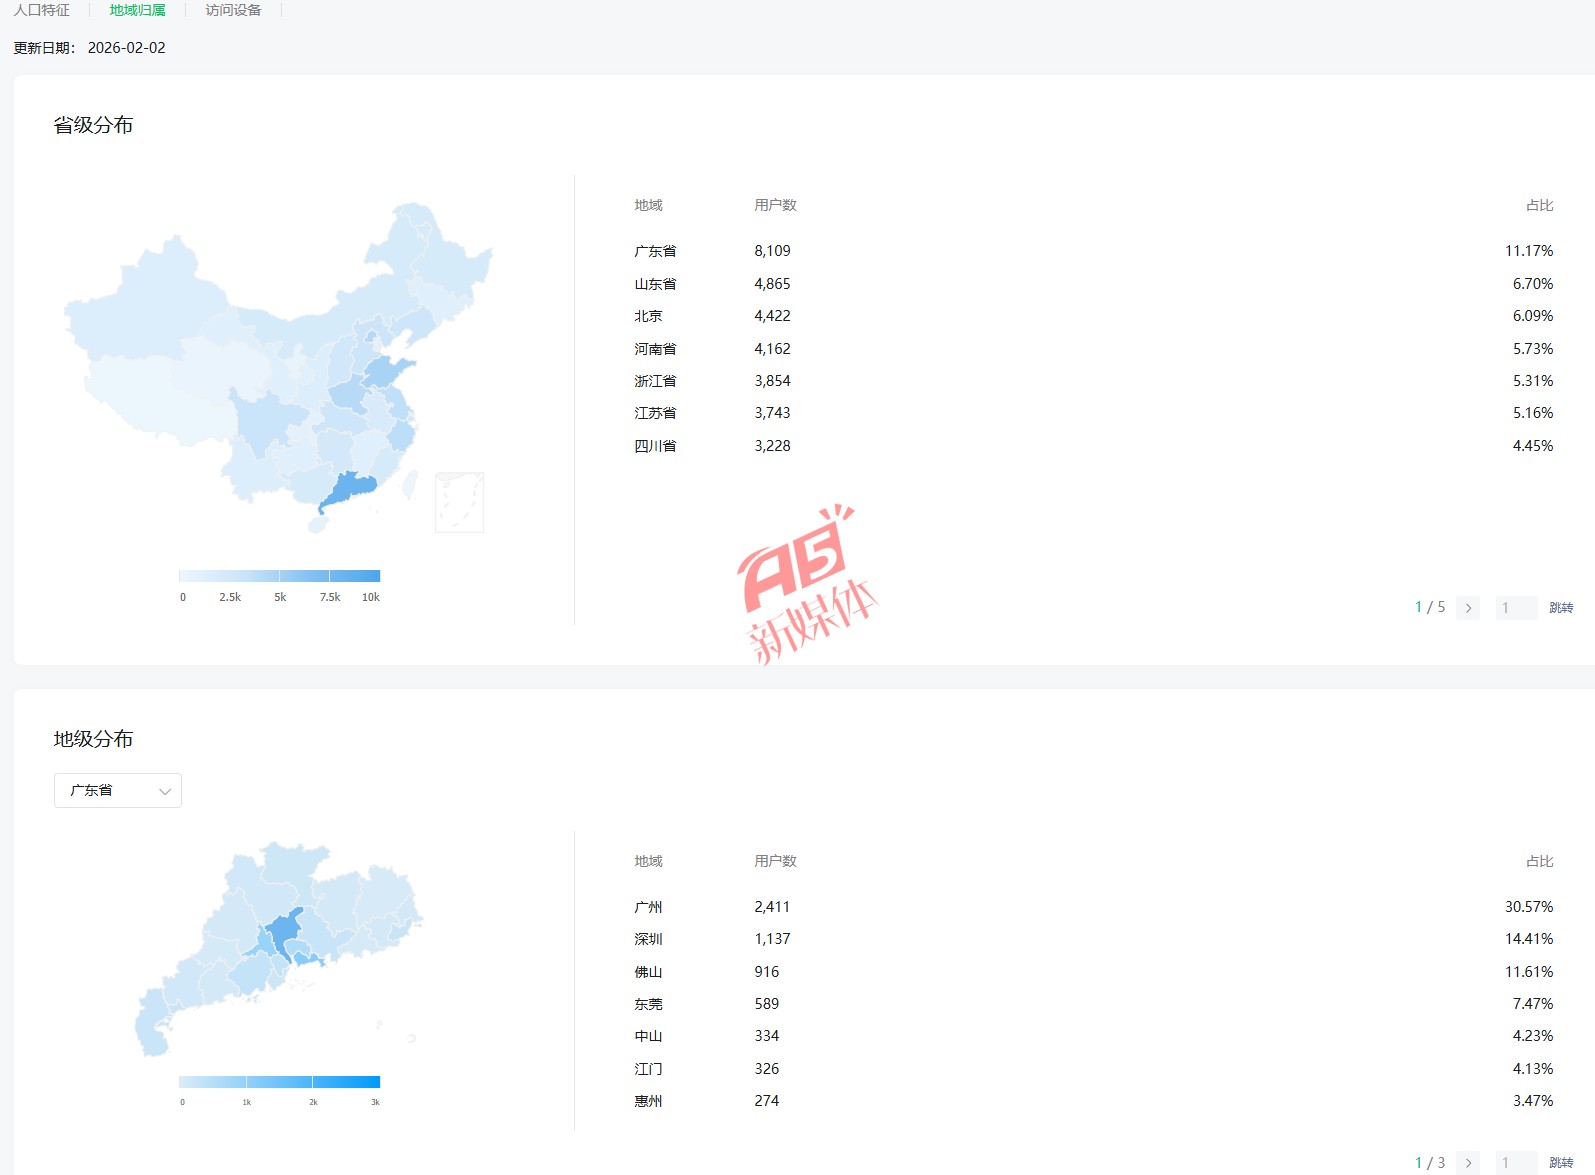This screenshot has height=1175, width=1595.
Task: Open the 访问设备 tab
Action: coord(233,10)
